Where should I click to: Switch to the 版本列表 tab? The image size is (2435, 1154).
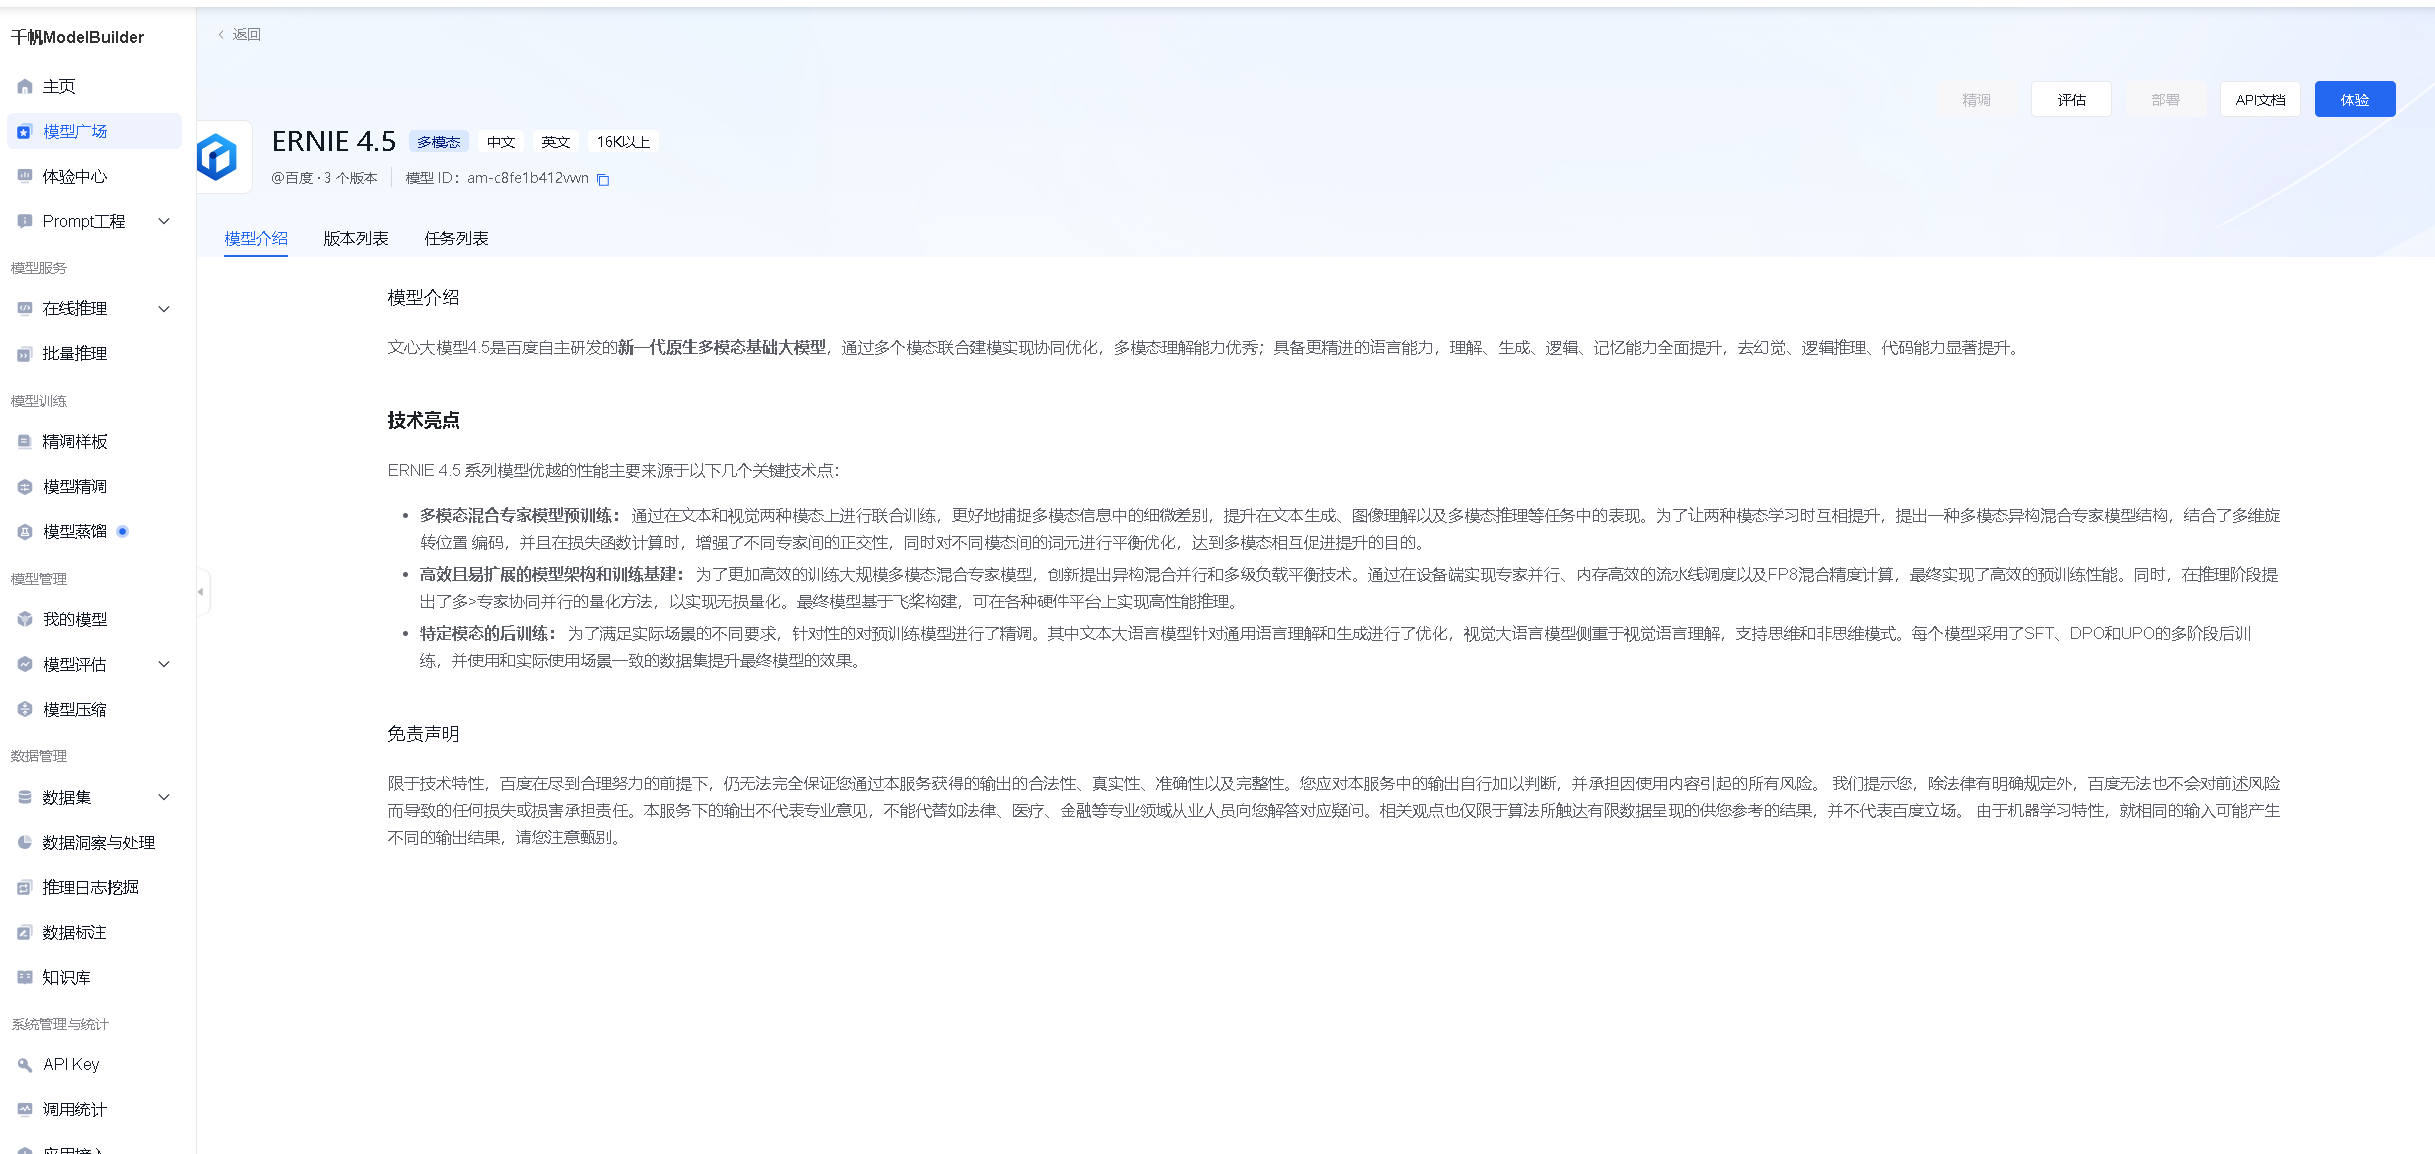pyautogui.click(x=356, y=239)
